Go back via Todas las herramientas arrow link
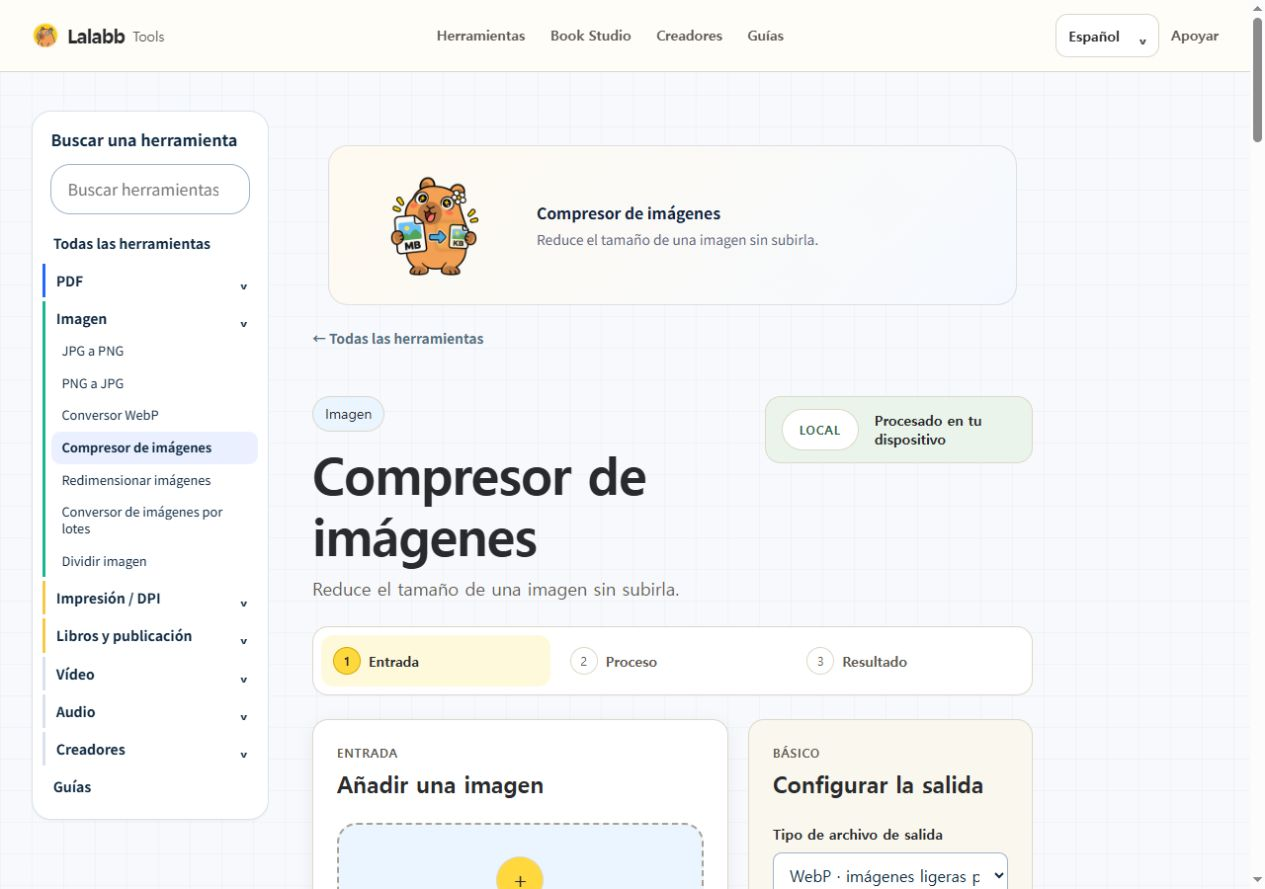The height and width of the screenshot is (889, 1265). tap(398, 338)
